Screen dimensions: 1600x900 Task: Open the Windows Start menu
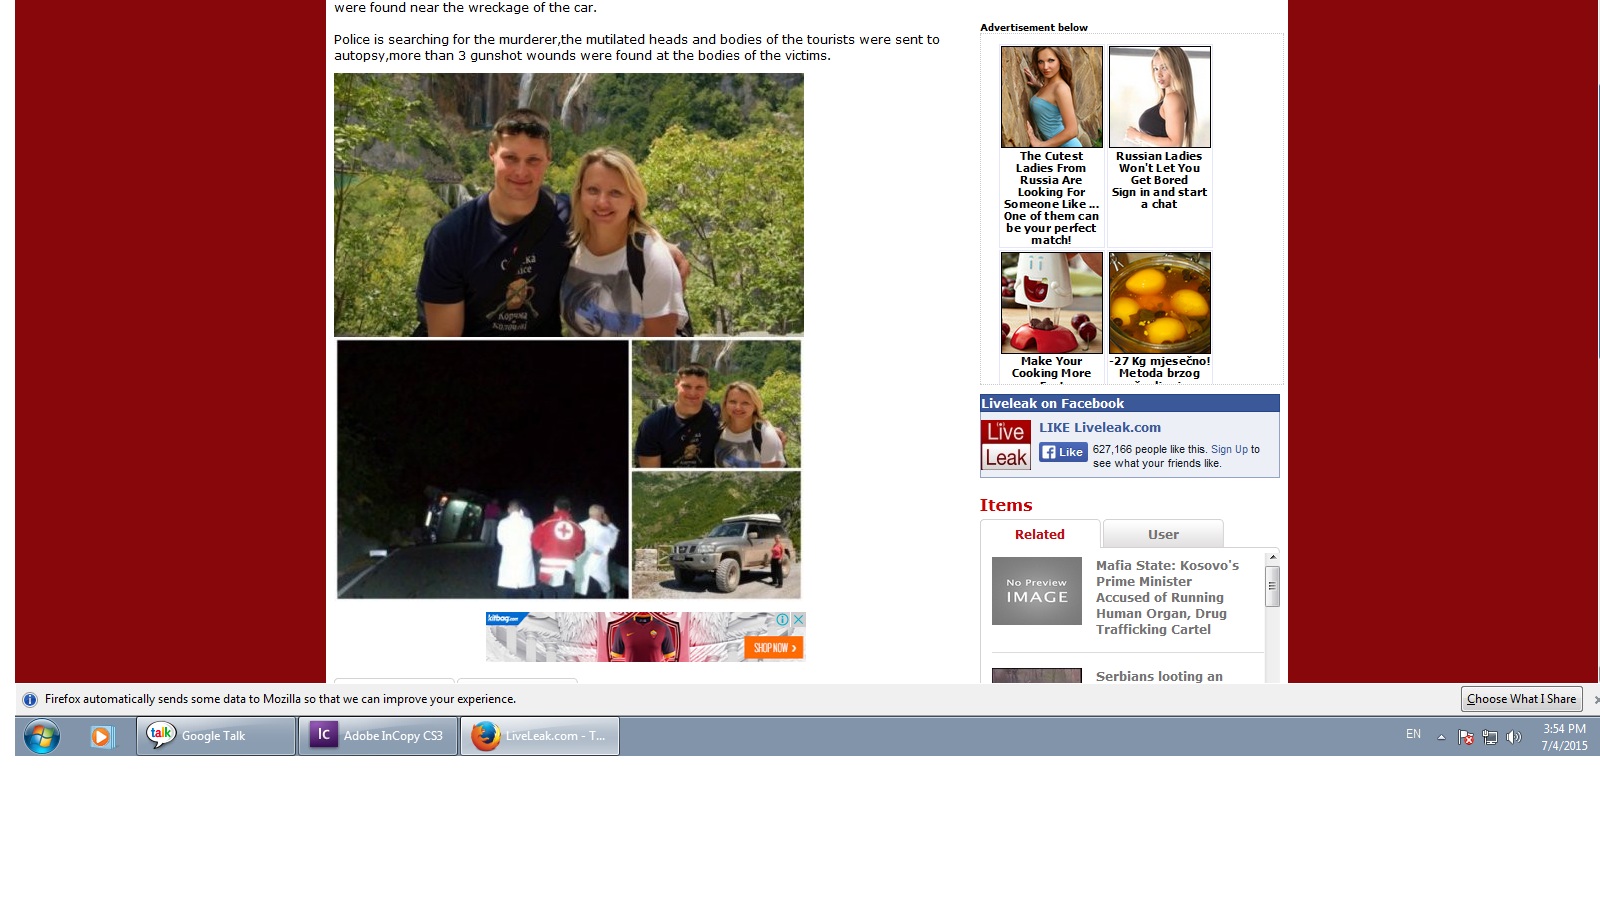tap(41, 737)
